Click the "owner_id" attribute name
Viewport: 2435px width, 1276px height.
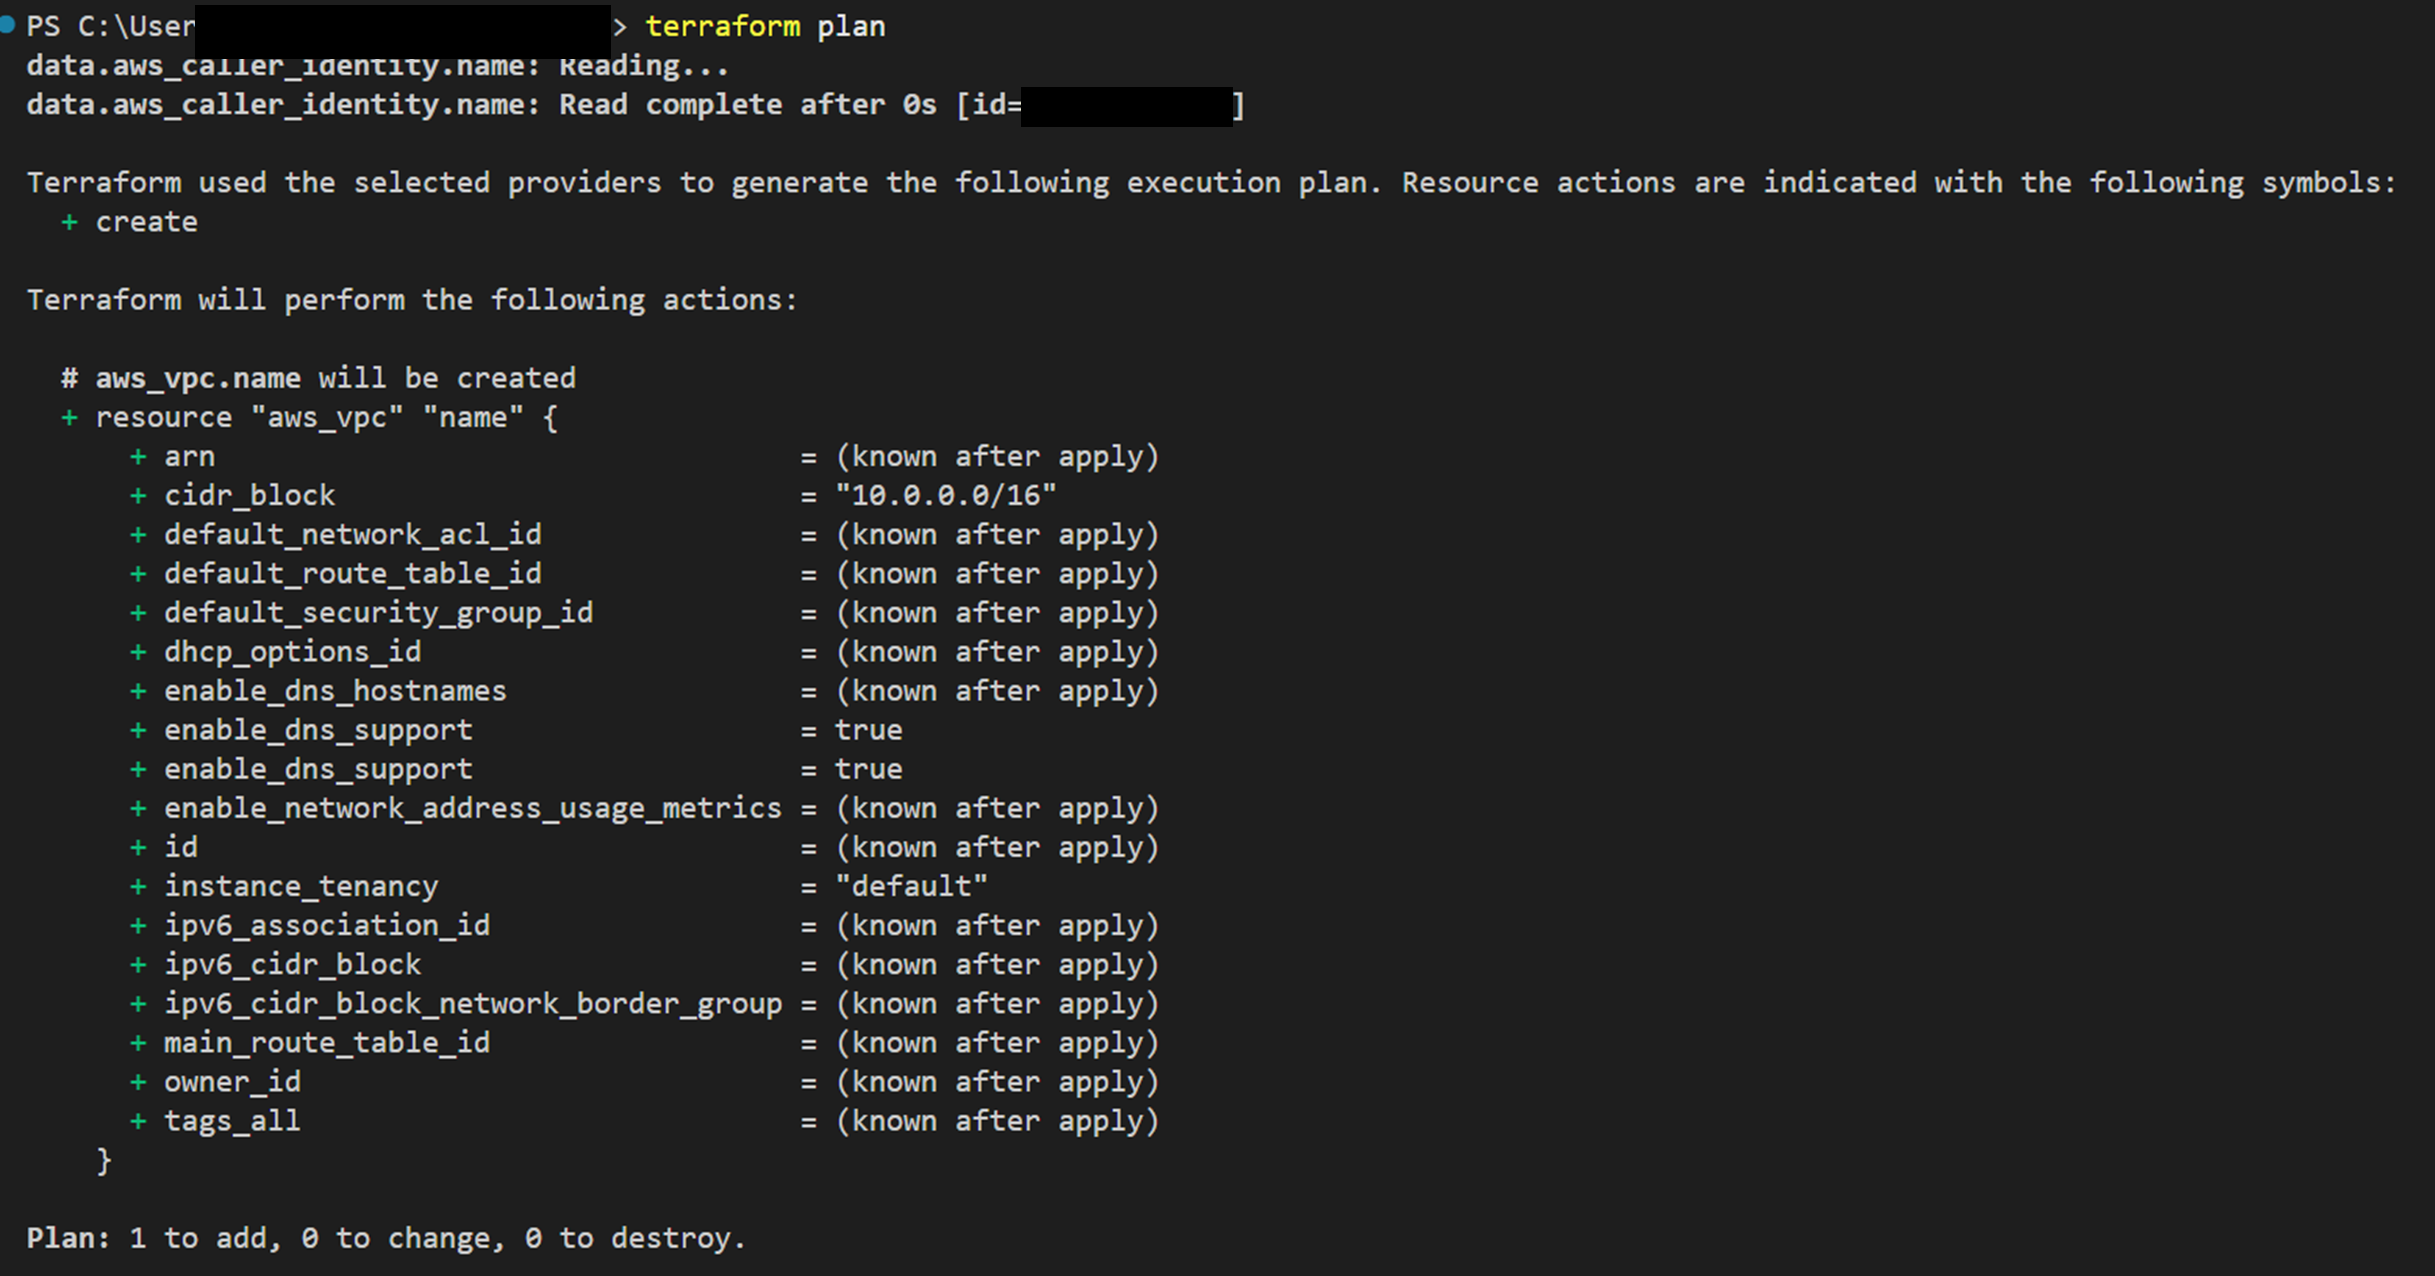[232, 1082]
